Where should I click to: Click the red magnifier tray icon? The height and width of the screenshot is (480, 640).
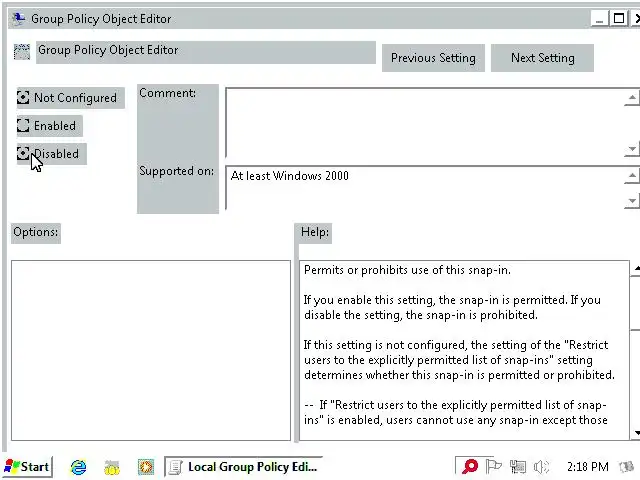470,466
